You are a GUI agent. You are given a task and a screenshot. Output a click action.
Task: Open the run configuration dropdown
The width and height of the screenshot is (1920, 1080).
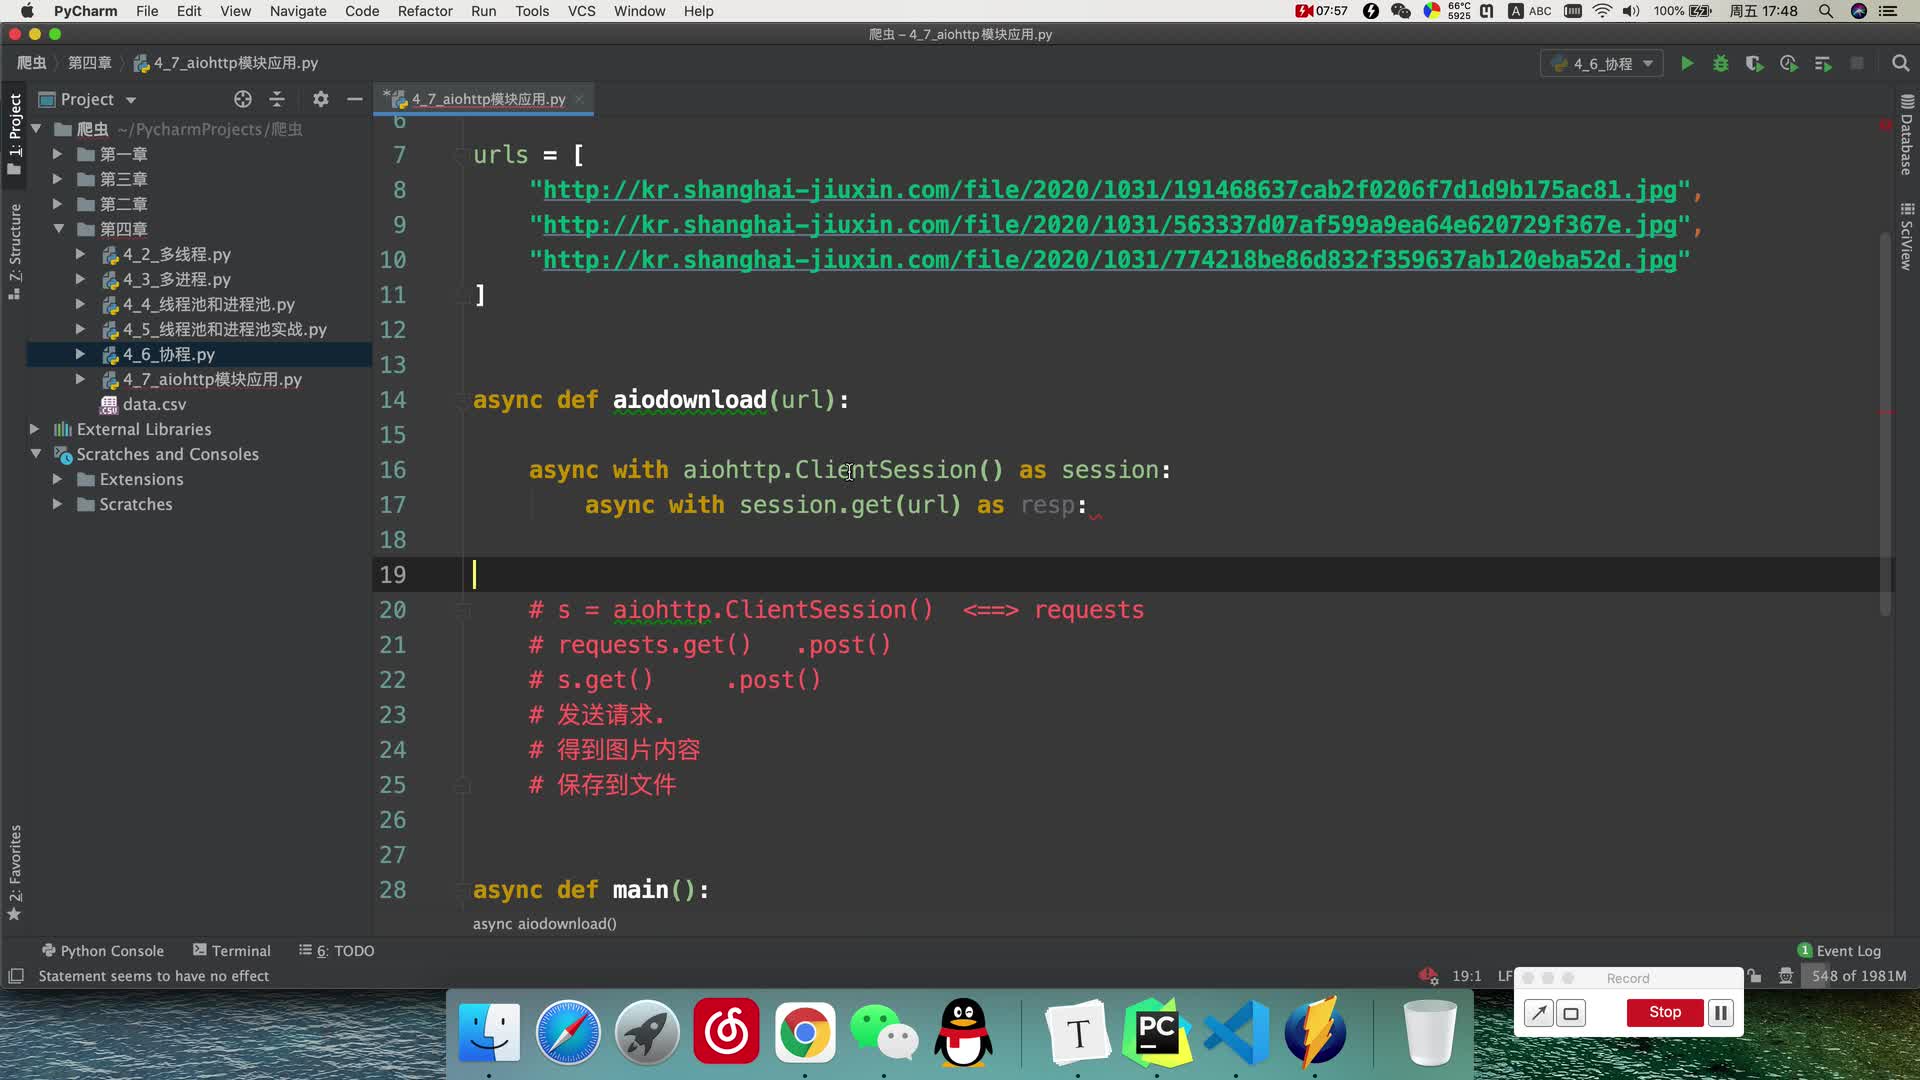(x=1601, y=63)
